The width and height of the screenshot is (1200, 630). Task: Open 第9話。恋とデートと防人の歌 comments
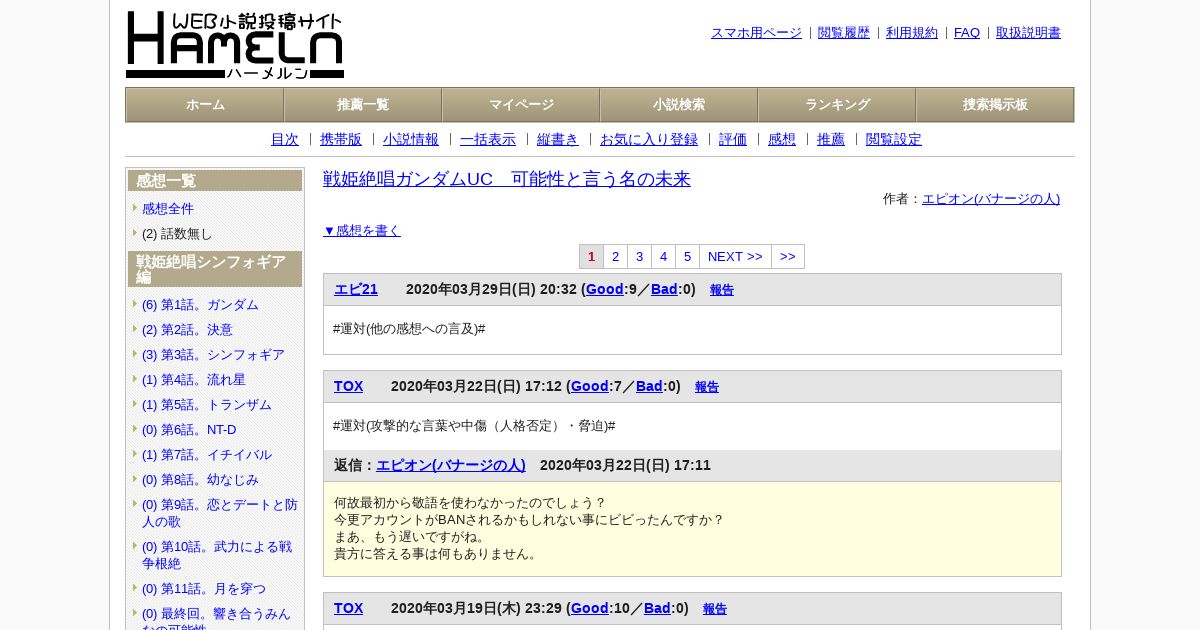(x=220, y=513)
